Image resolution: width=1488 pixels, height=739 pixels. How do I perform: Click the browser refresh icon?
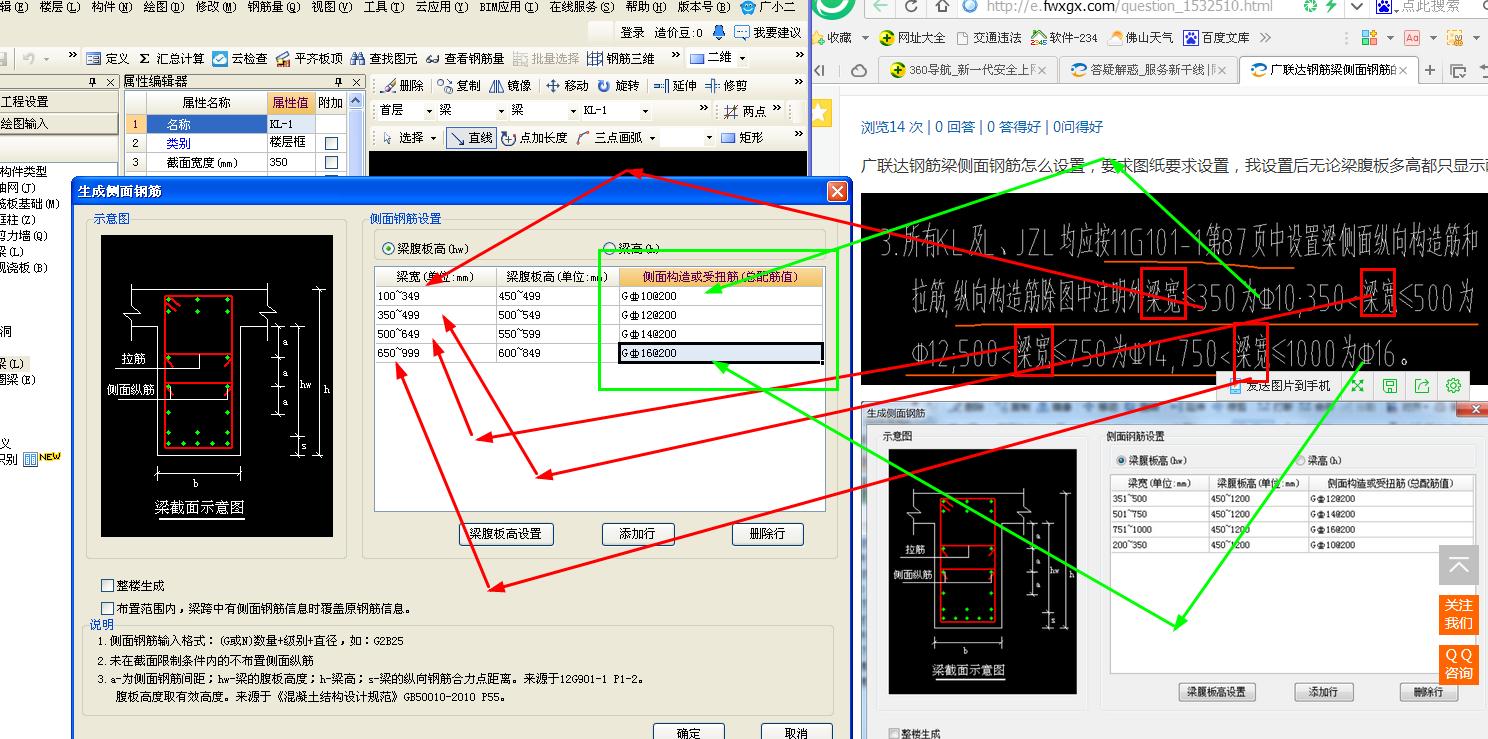point(910,7)
